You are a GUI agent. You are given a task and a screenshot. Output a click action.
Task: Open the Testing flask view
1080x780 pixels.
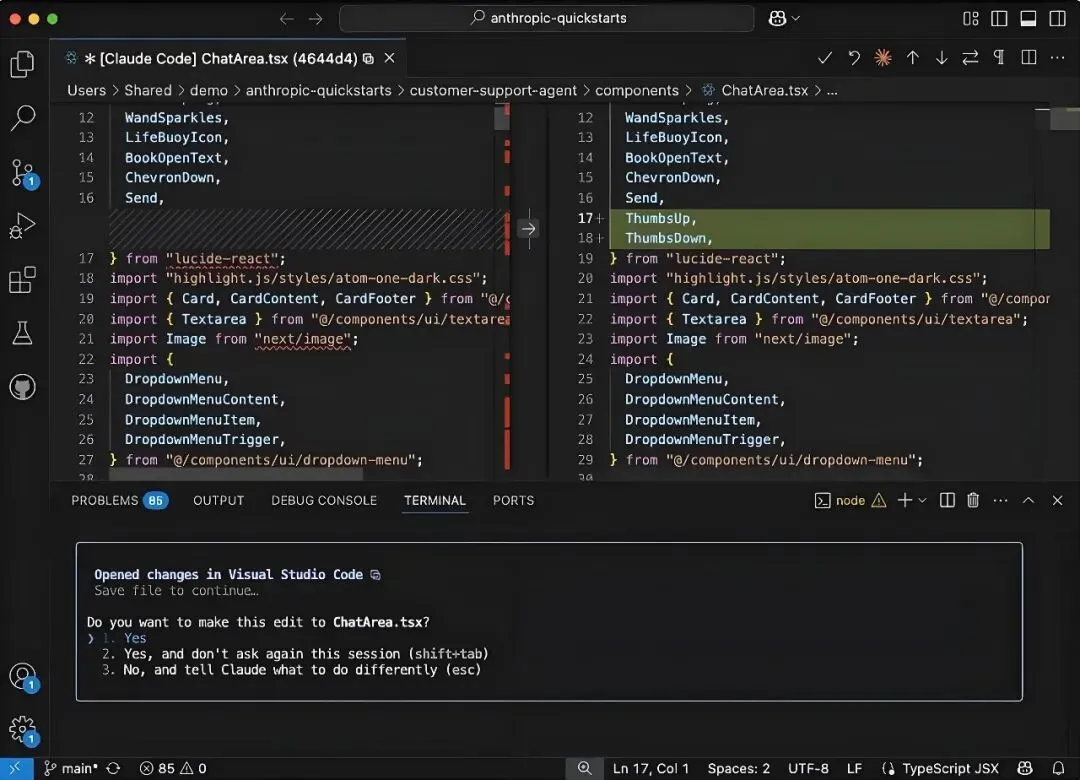(22, 333)
